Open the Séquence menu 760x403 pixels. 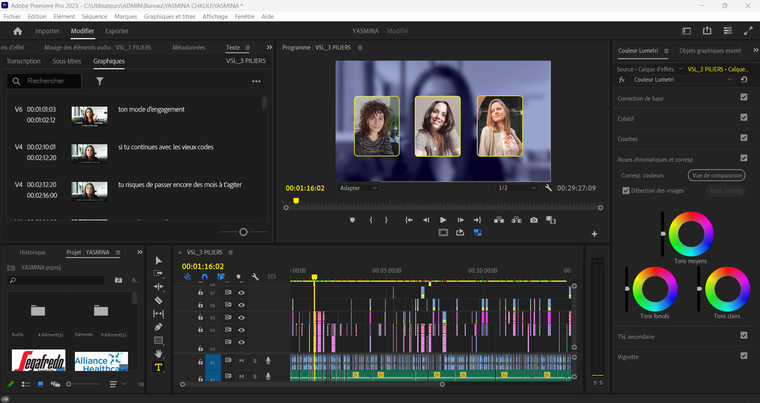(x=94, y=17)
